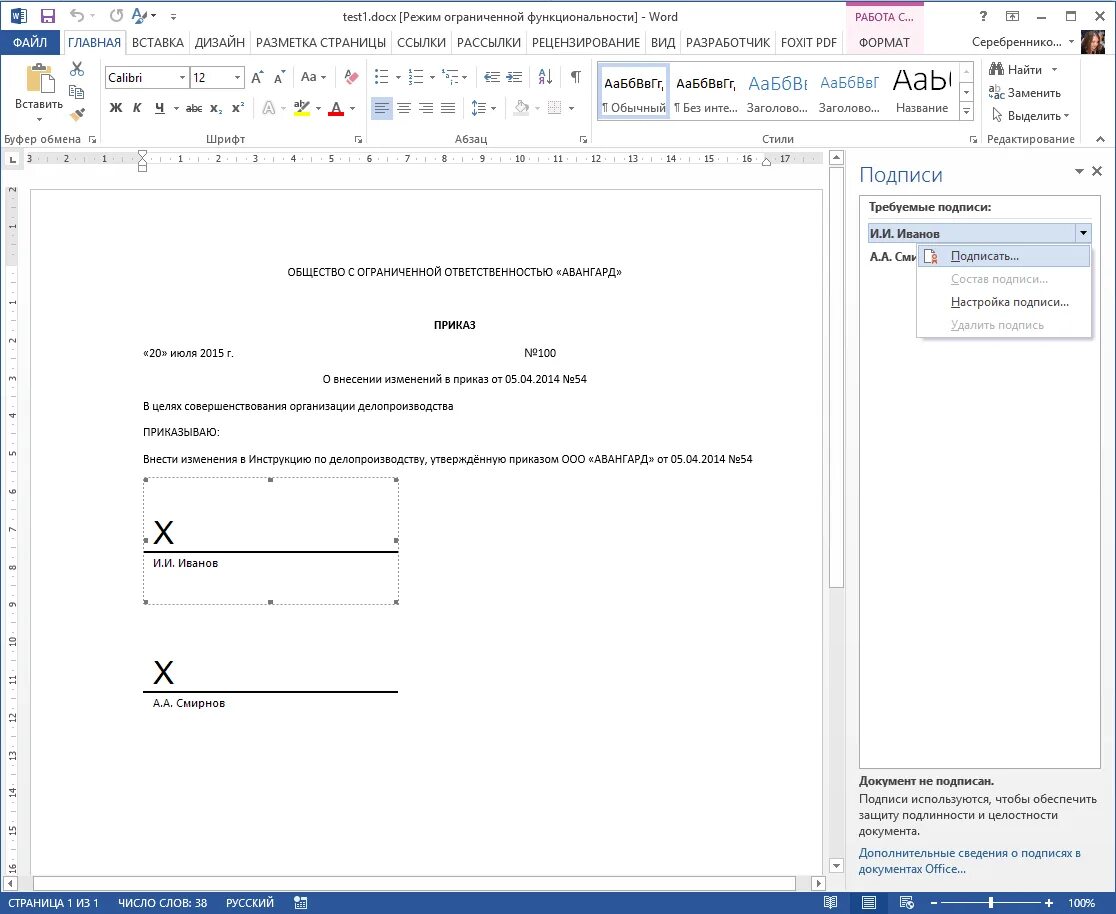Image resolution: width=1116 pixels, height=914 pixels.
Task: Open the Calibri font name dropdown
Action: click(182, 78)
